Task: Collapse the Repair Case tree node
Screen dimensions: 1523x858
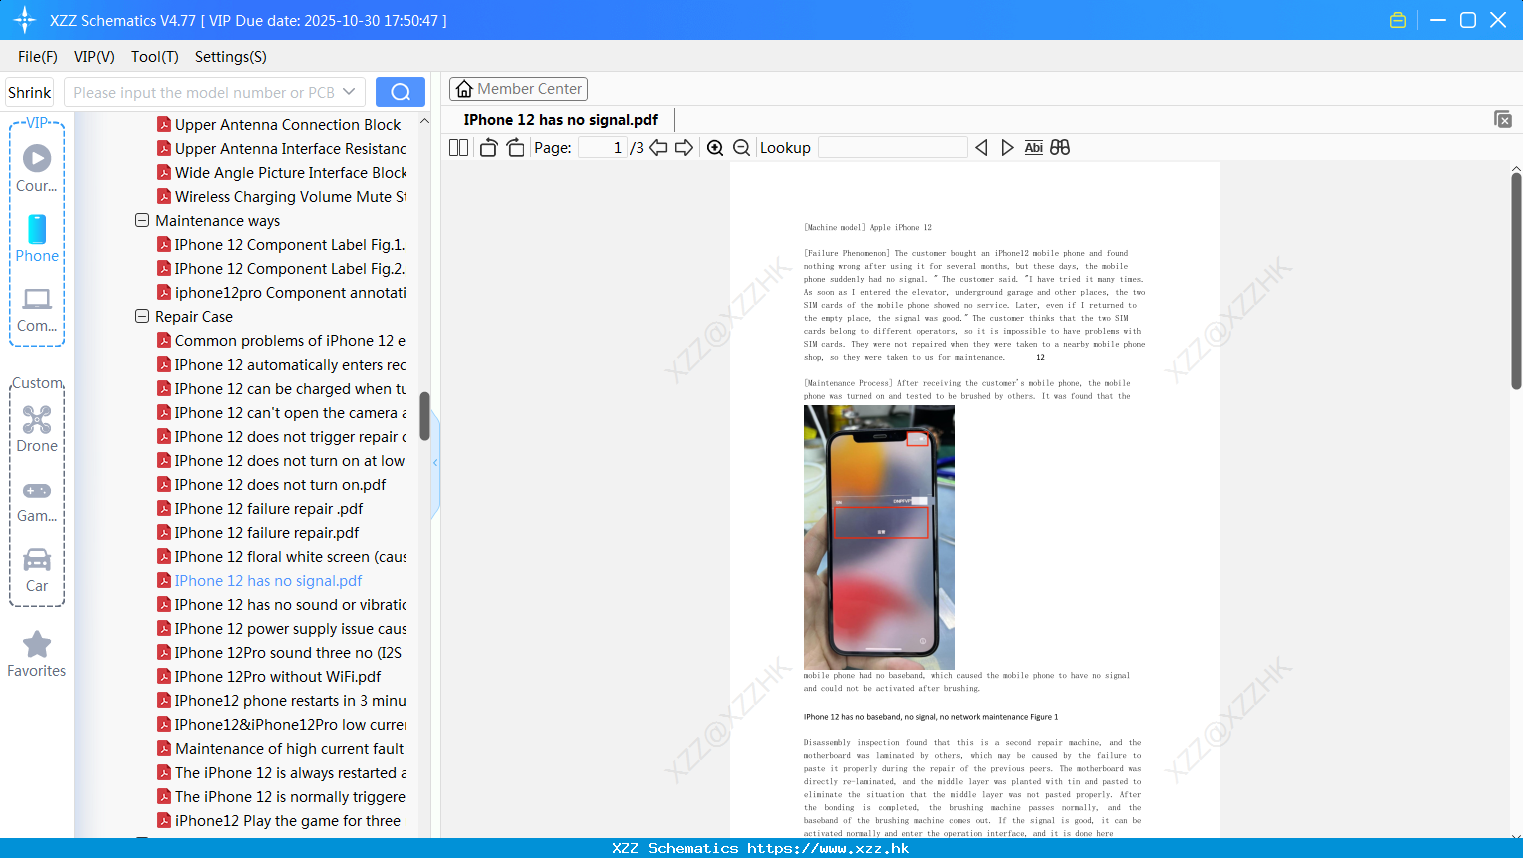Action: pos(142,316)
